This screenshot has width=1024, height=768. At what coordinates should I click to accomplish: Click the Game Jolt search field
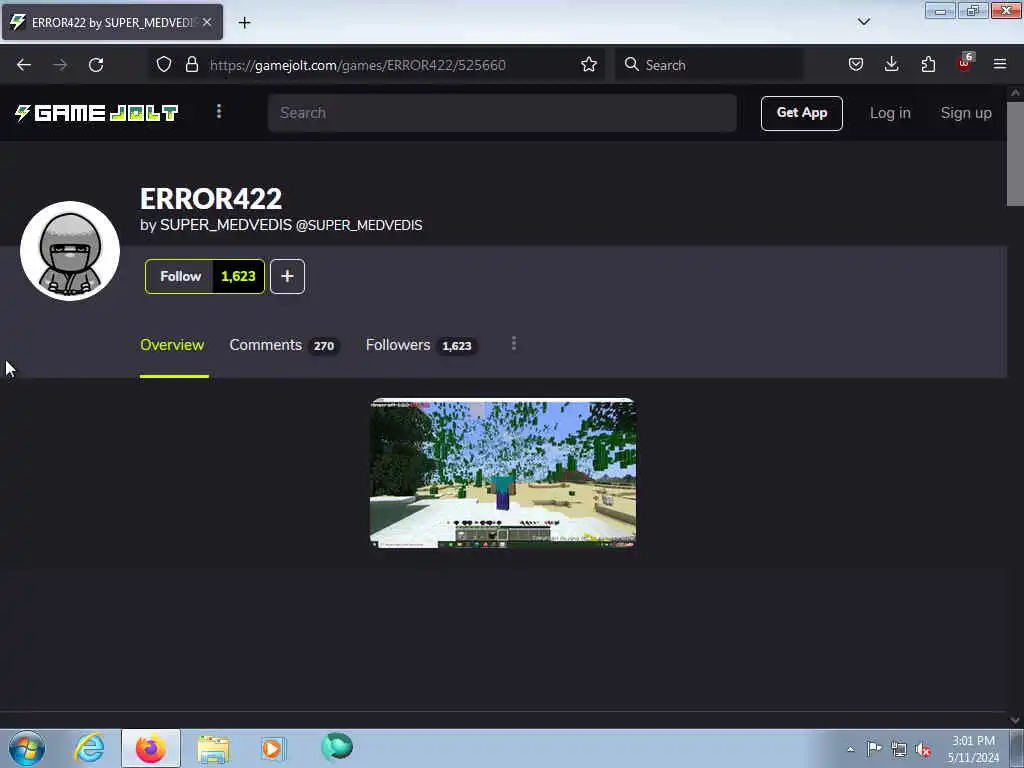502,113
